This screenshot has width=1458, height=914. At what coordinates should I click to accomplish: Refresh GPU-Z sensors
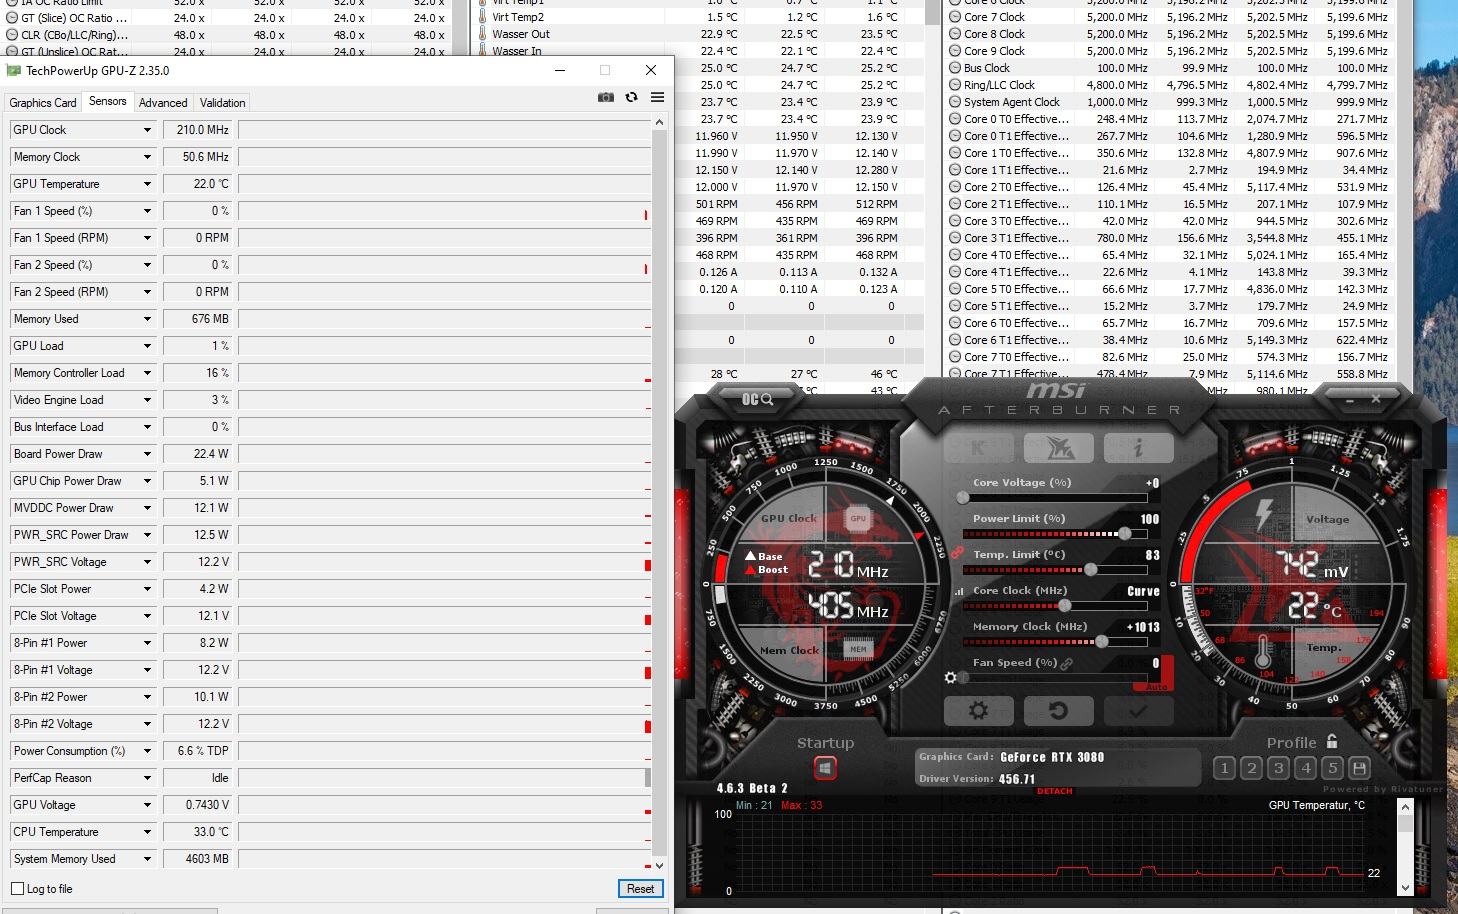[631, 97]
